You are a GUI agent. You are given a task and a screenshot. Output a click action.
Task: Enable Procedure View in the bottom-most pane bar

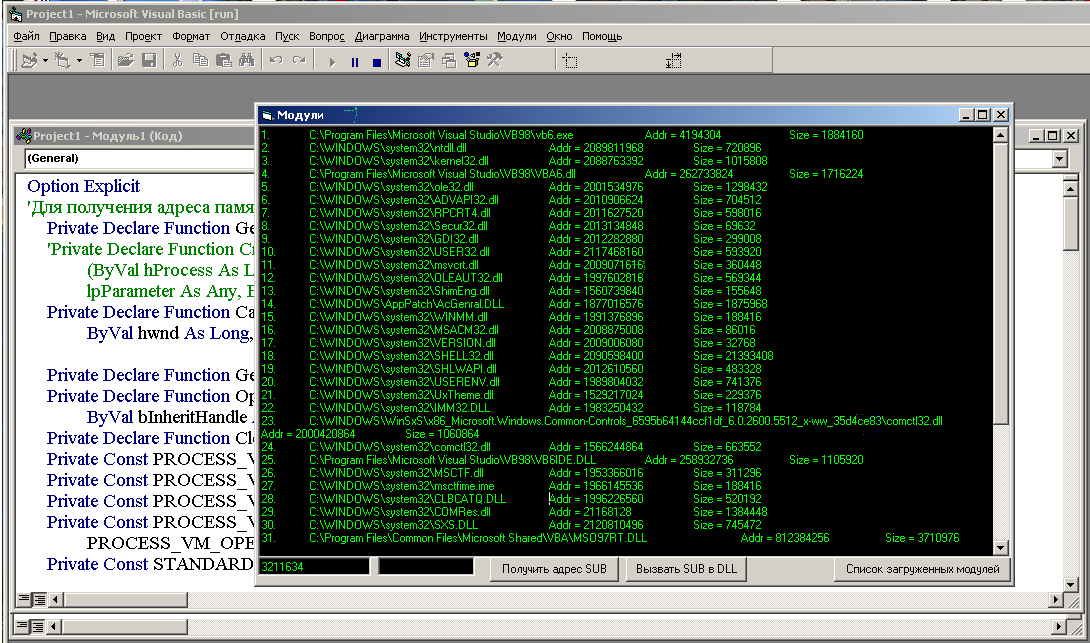(22, 626)
